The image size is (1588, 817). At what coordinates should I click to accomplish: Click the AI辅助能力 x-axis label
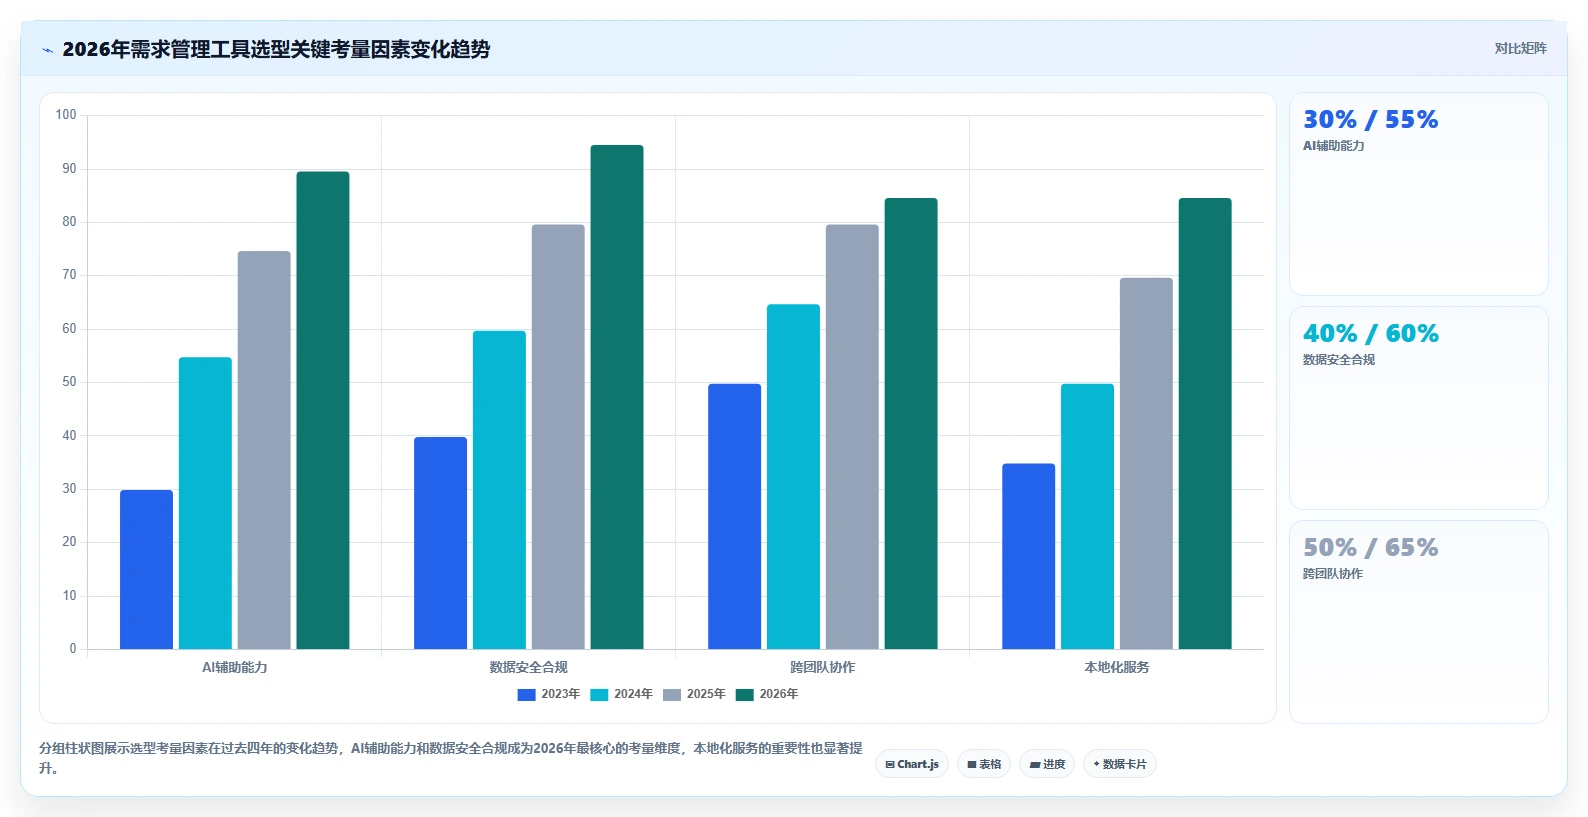(235, 667)
